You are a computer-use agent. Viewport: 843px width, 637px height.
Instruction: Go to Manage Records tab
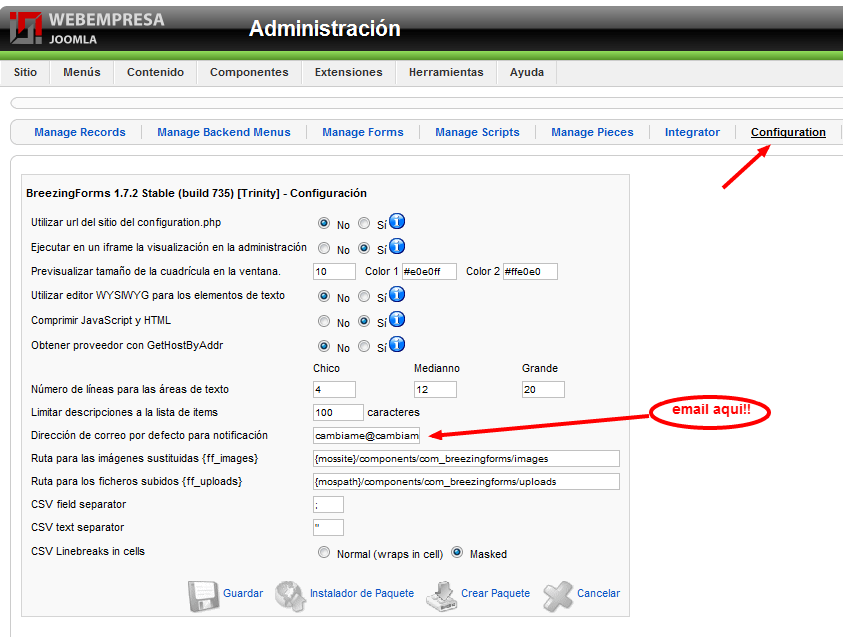(80, 132)
